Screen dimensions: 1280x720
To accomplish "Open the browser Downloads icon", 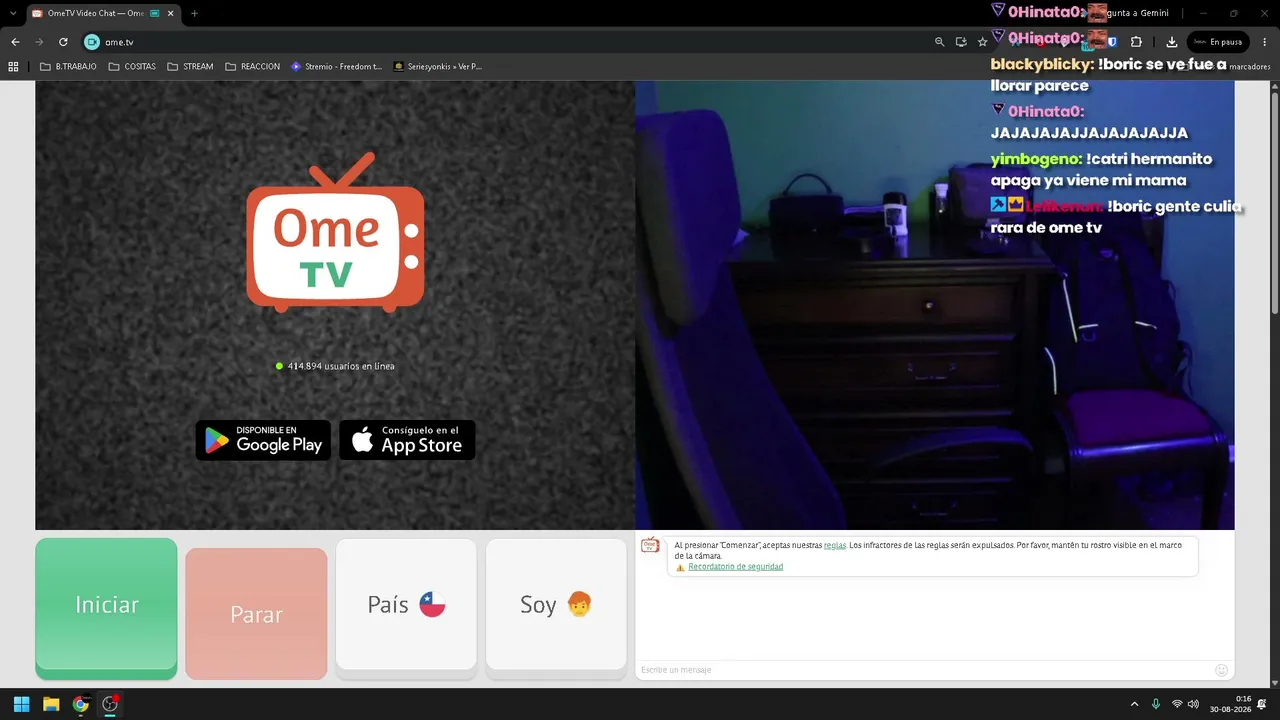I will coord(1171,42).
